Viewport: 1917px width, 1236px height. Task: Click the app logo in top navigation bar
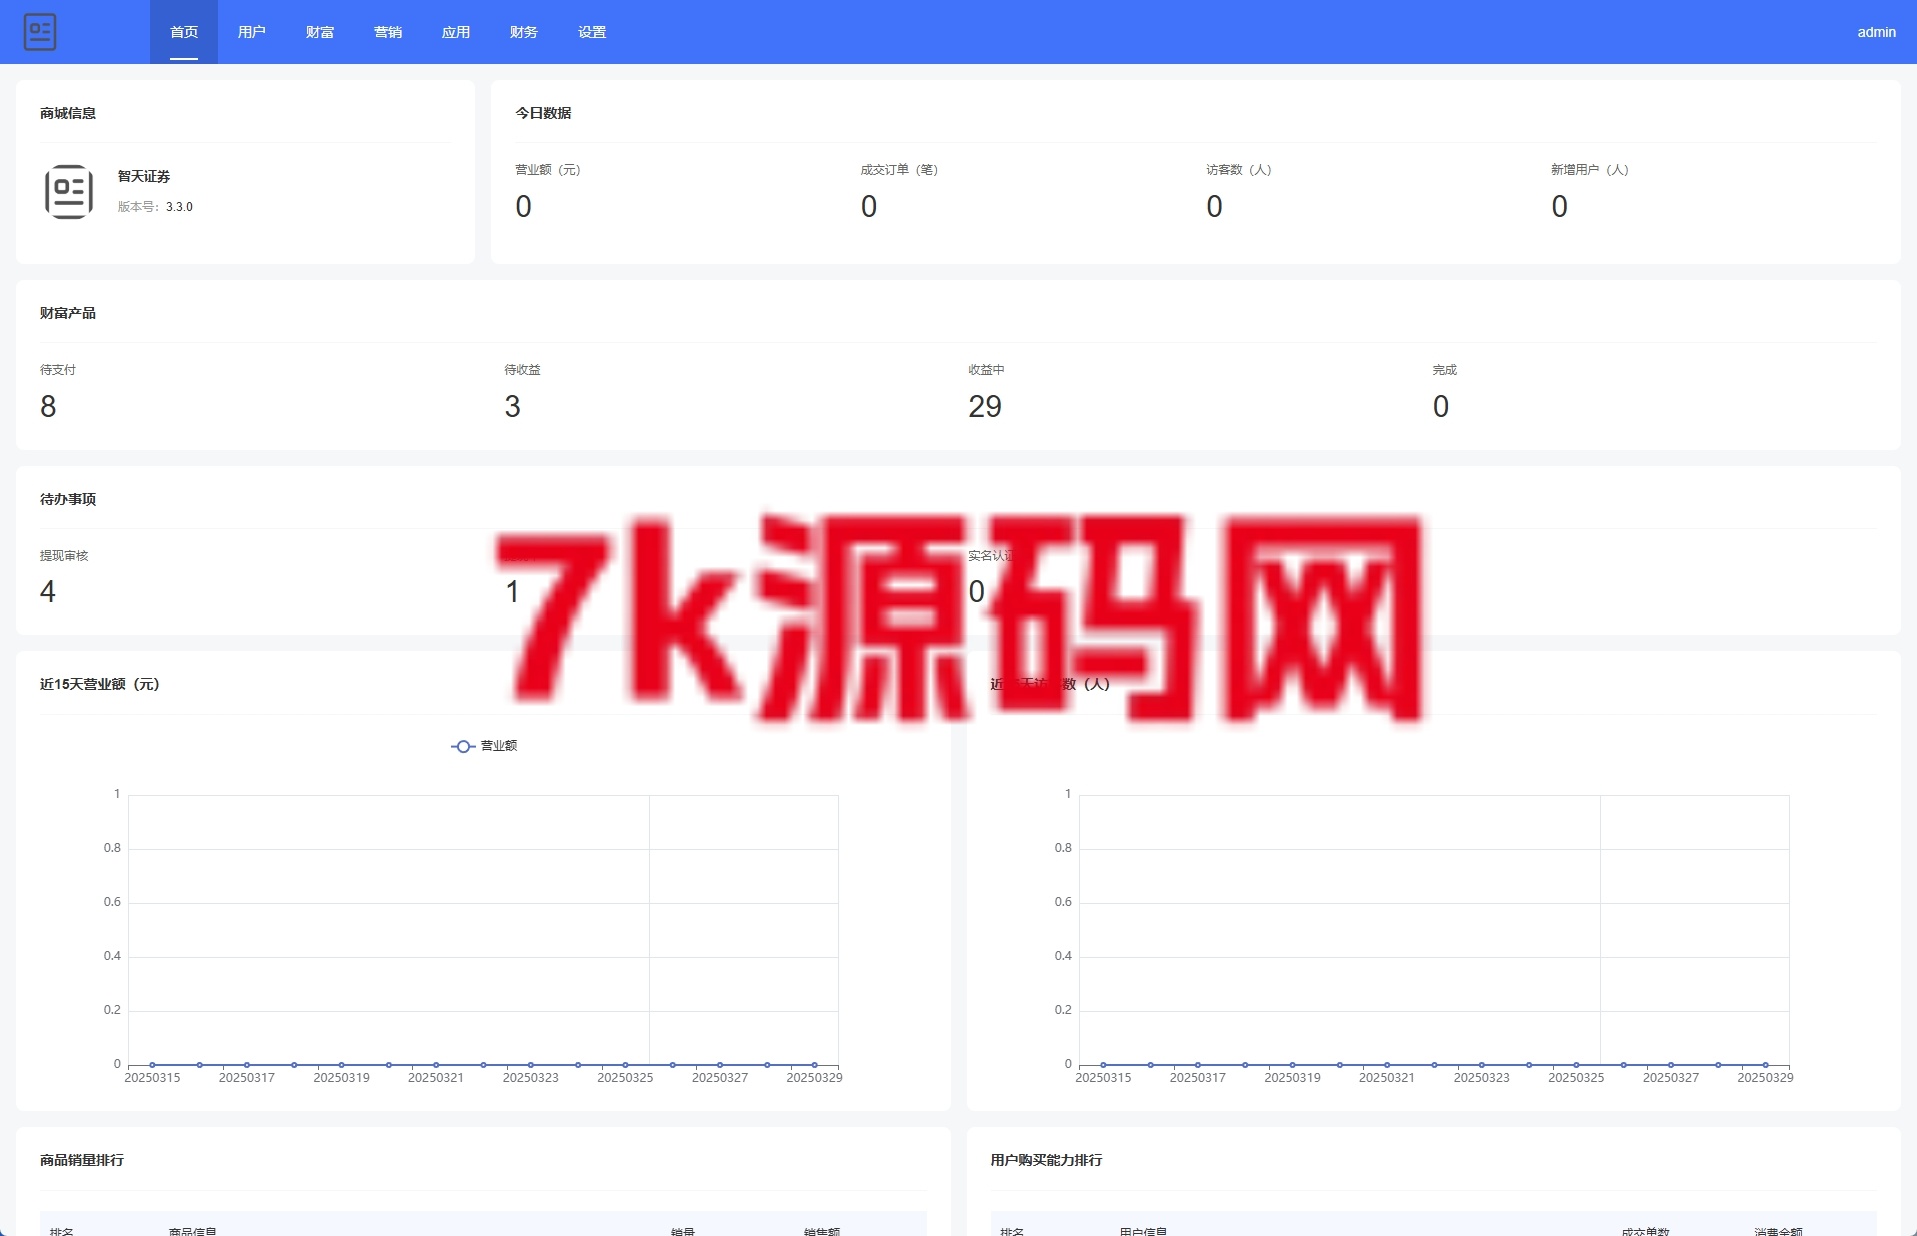pyautogui.click(x=40, y=32)
